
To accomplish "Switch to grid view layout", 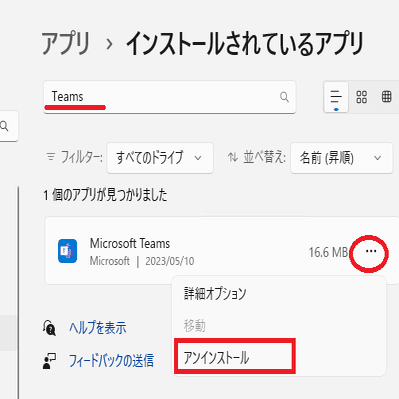I will pyautogui.click(x=362, y=97).
